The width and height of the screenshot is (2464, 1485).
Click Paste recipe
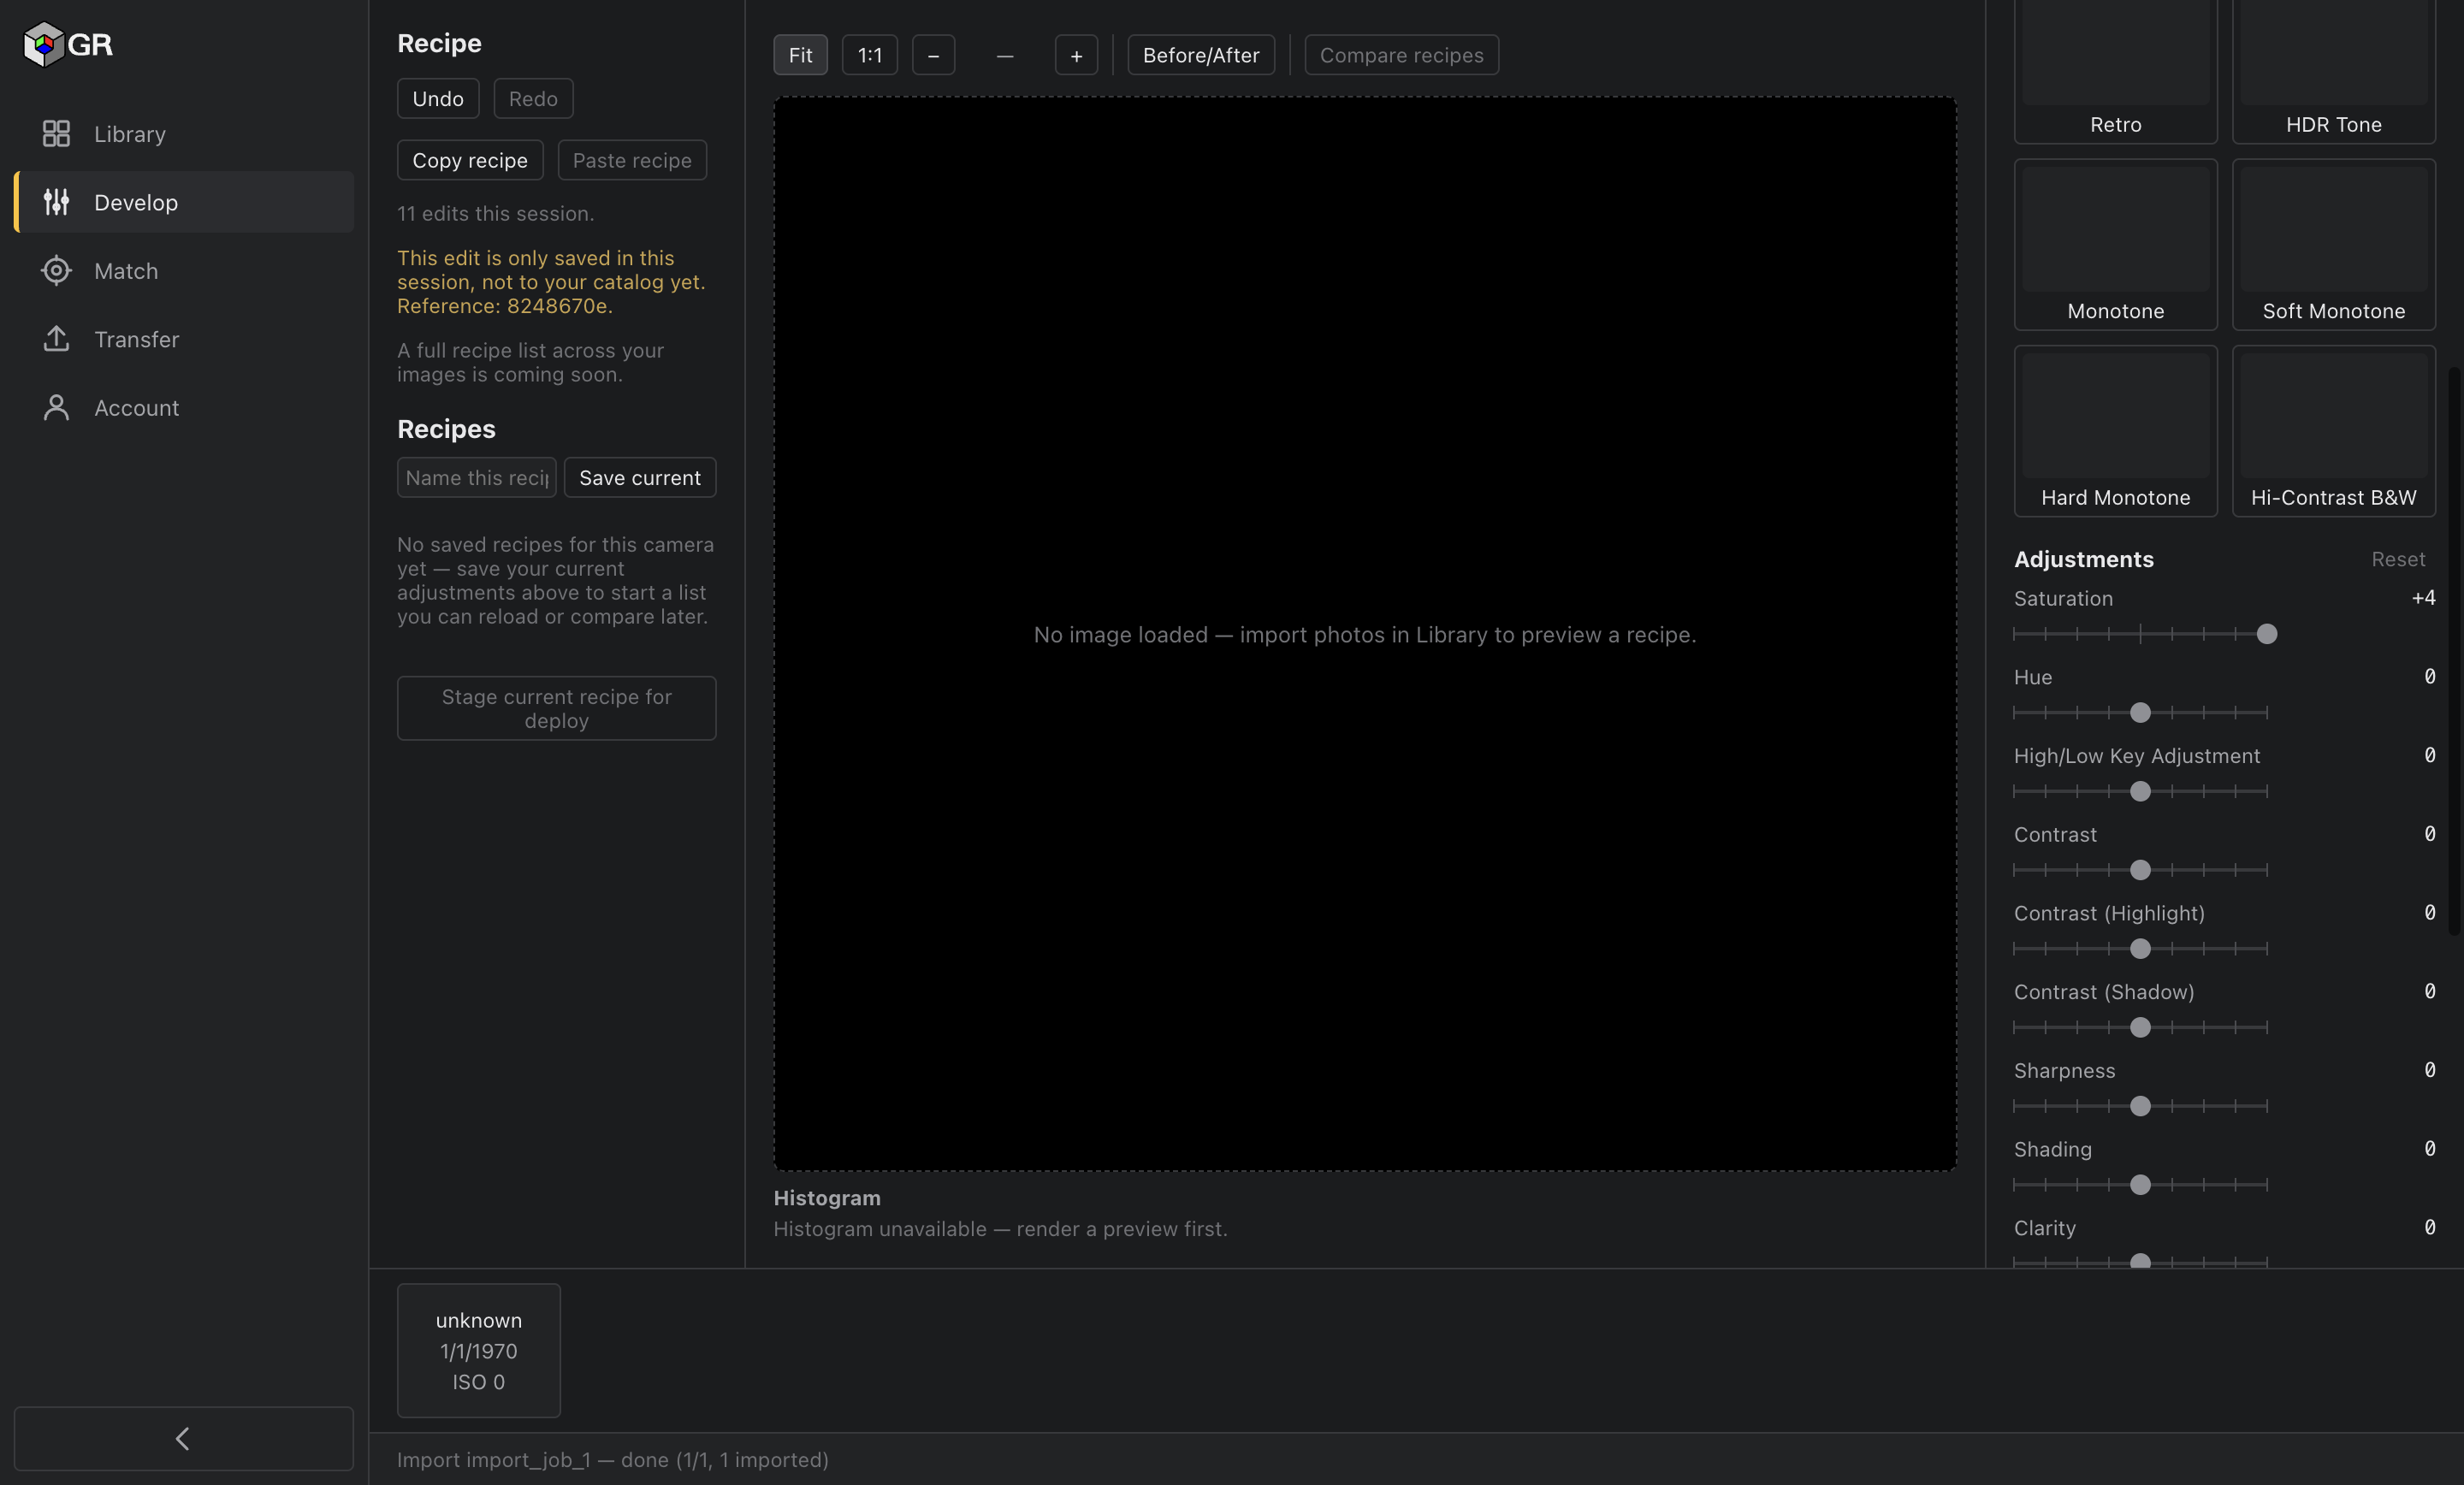coord(632,160)
